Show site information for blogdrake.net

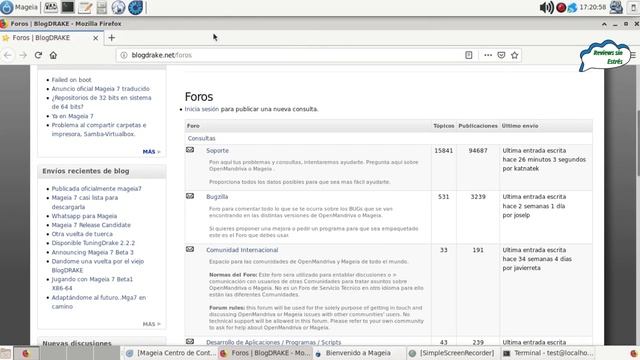point(124,55)
